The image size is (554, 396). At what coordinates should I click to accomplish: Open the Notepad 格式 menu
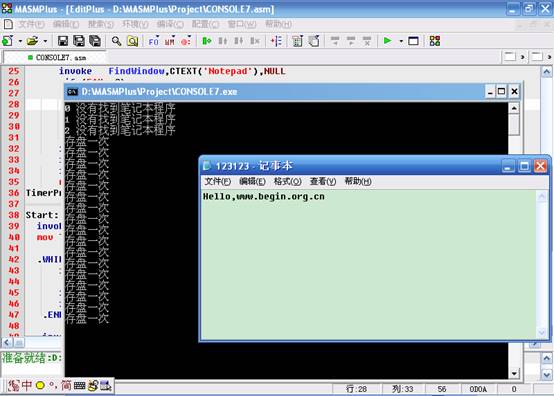click(x=288, y=182)
